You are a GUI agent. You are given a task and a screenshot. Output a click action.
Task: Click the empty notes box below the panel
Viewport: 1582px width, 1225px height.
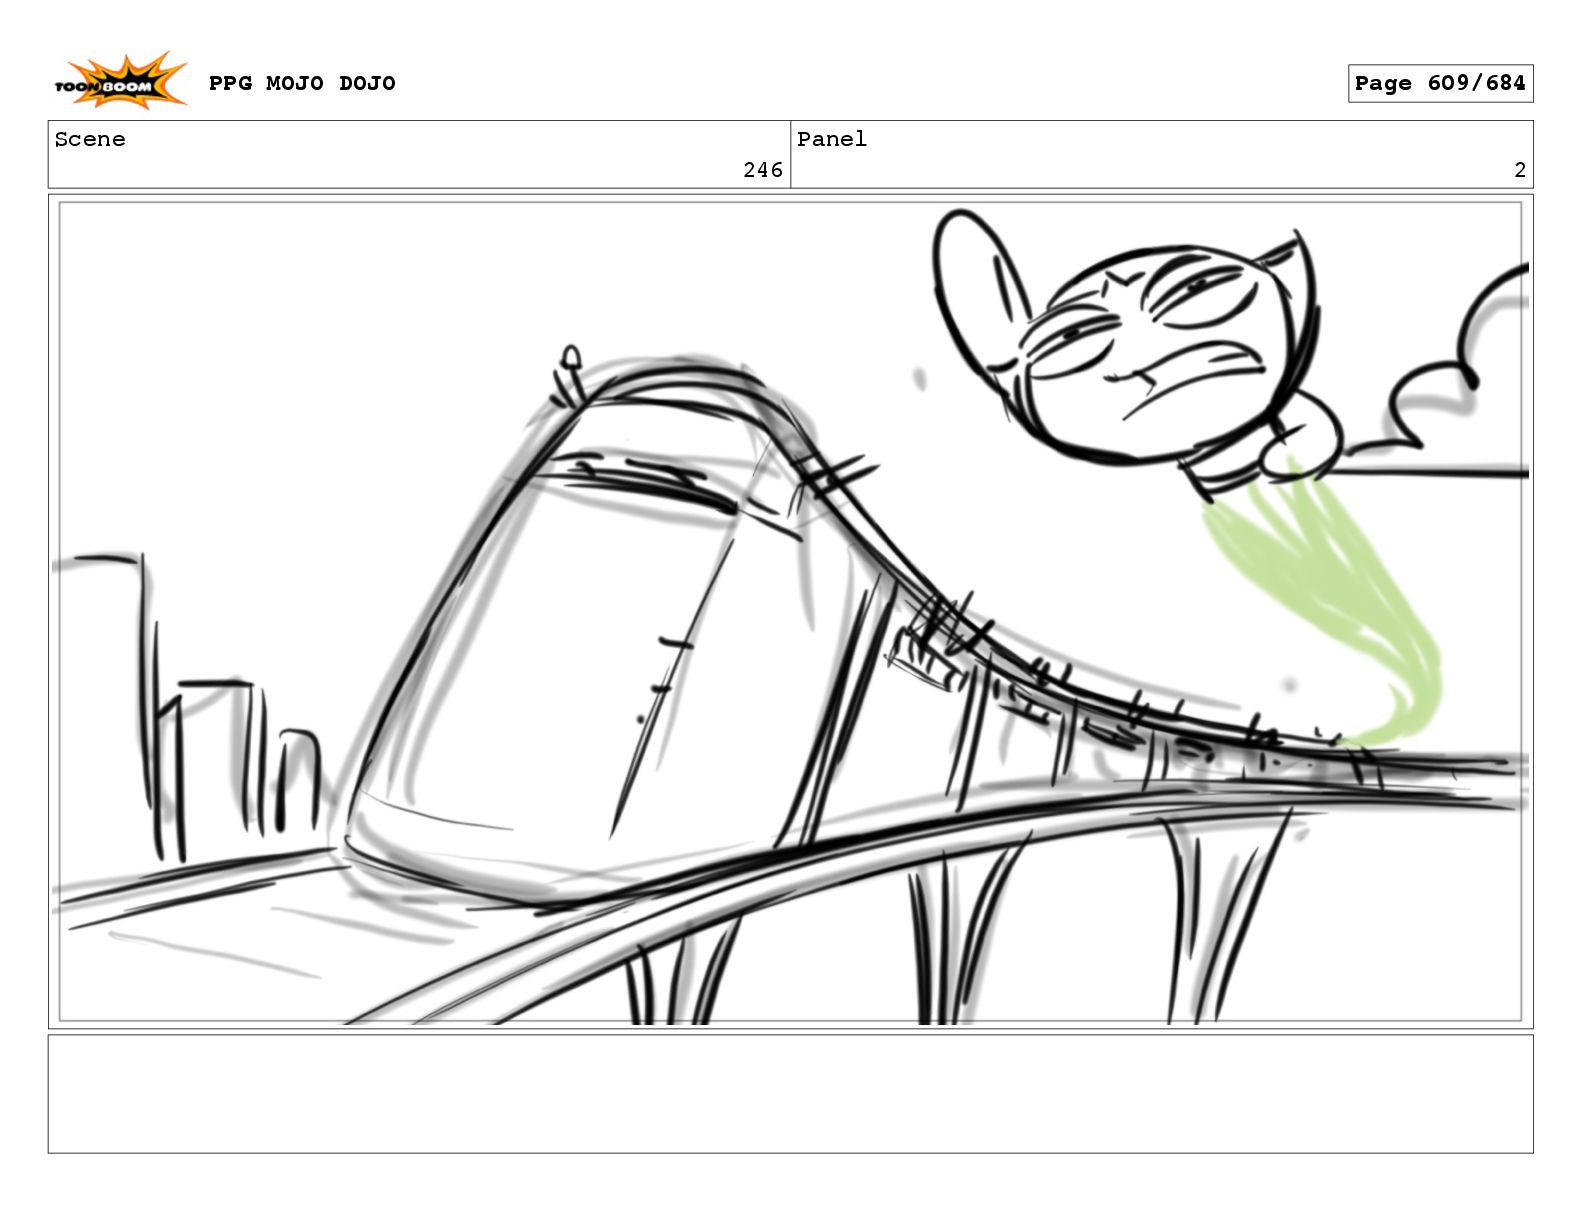tap(790, 1094)
